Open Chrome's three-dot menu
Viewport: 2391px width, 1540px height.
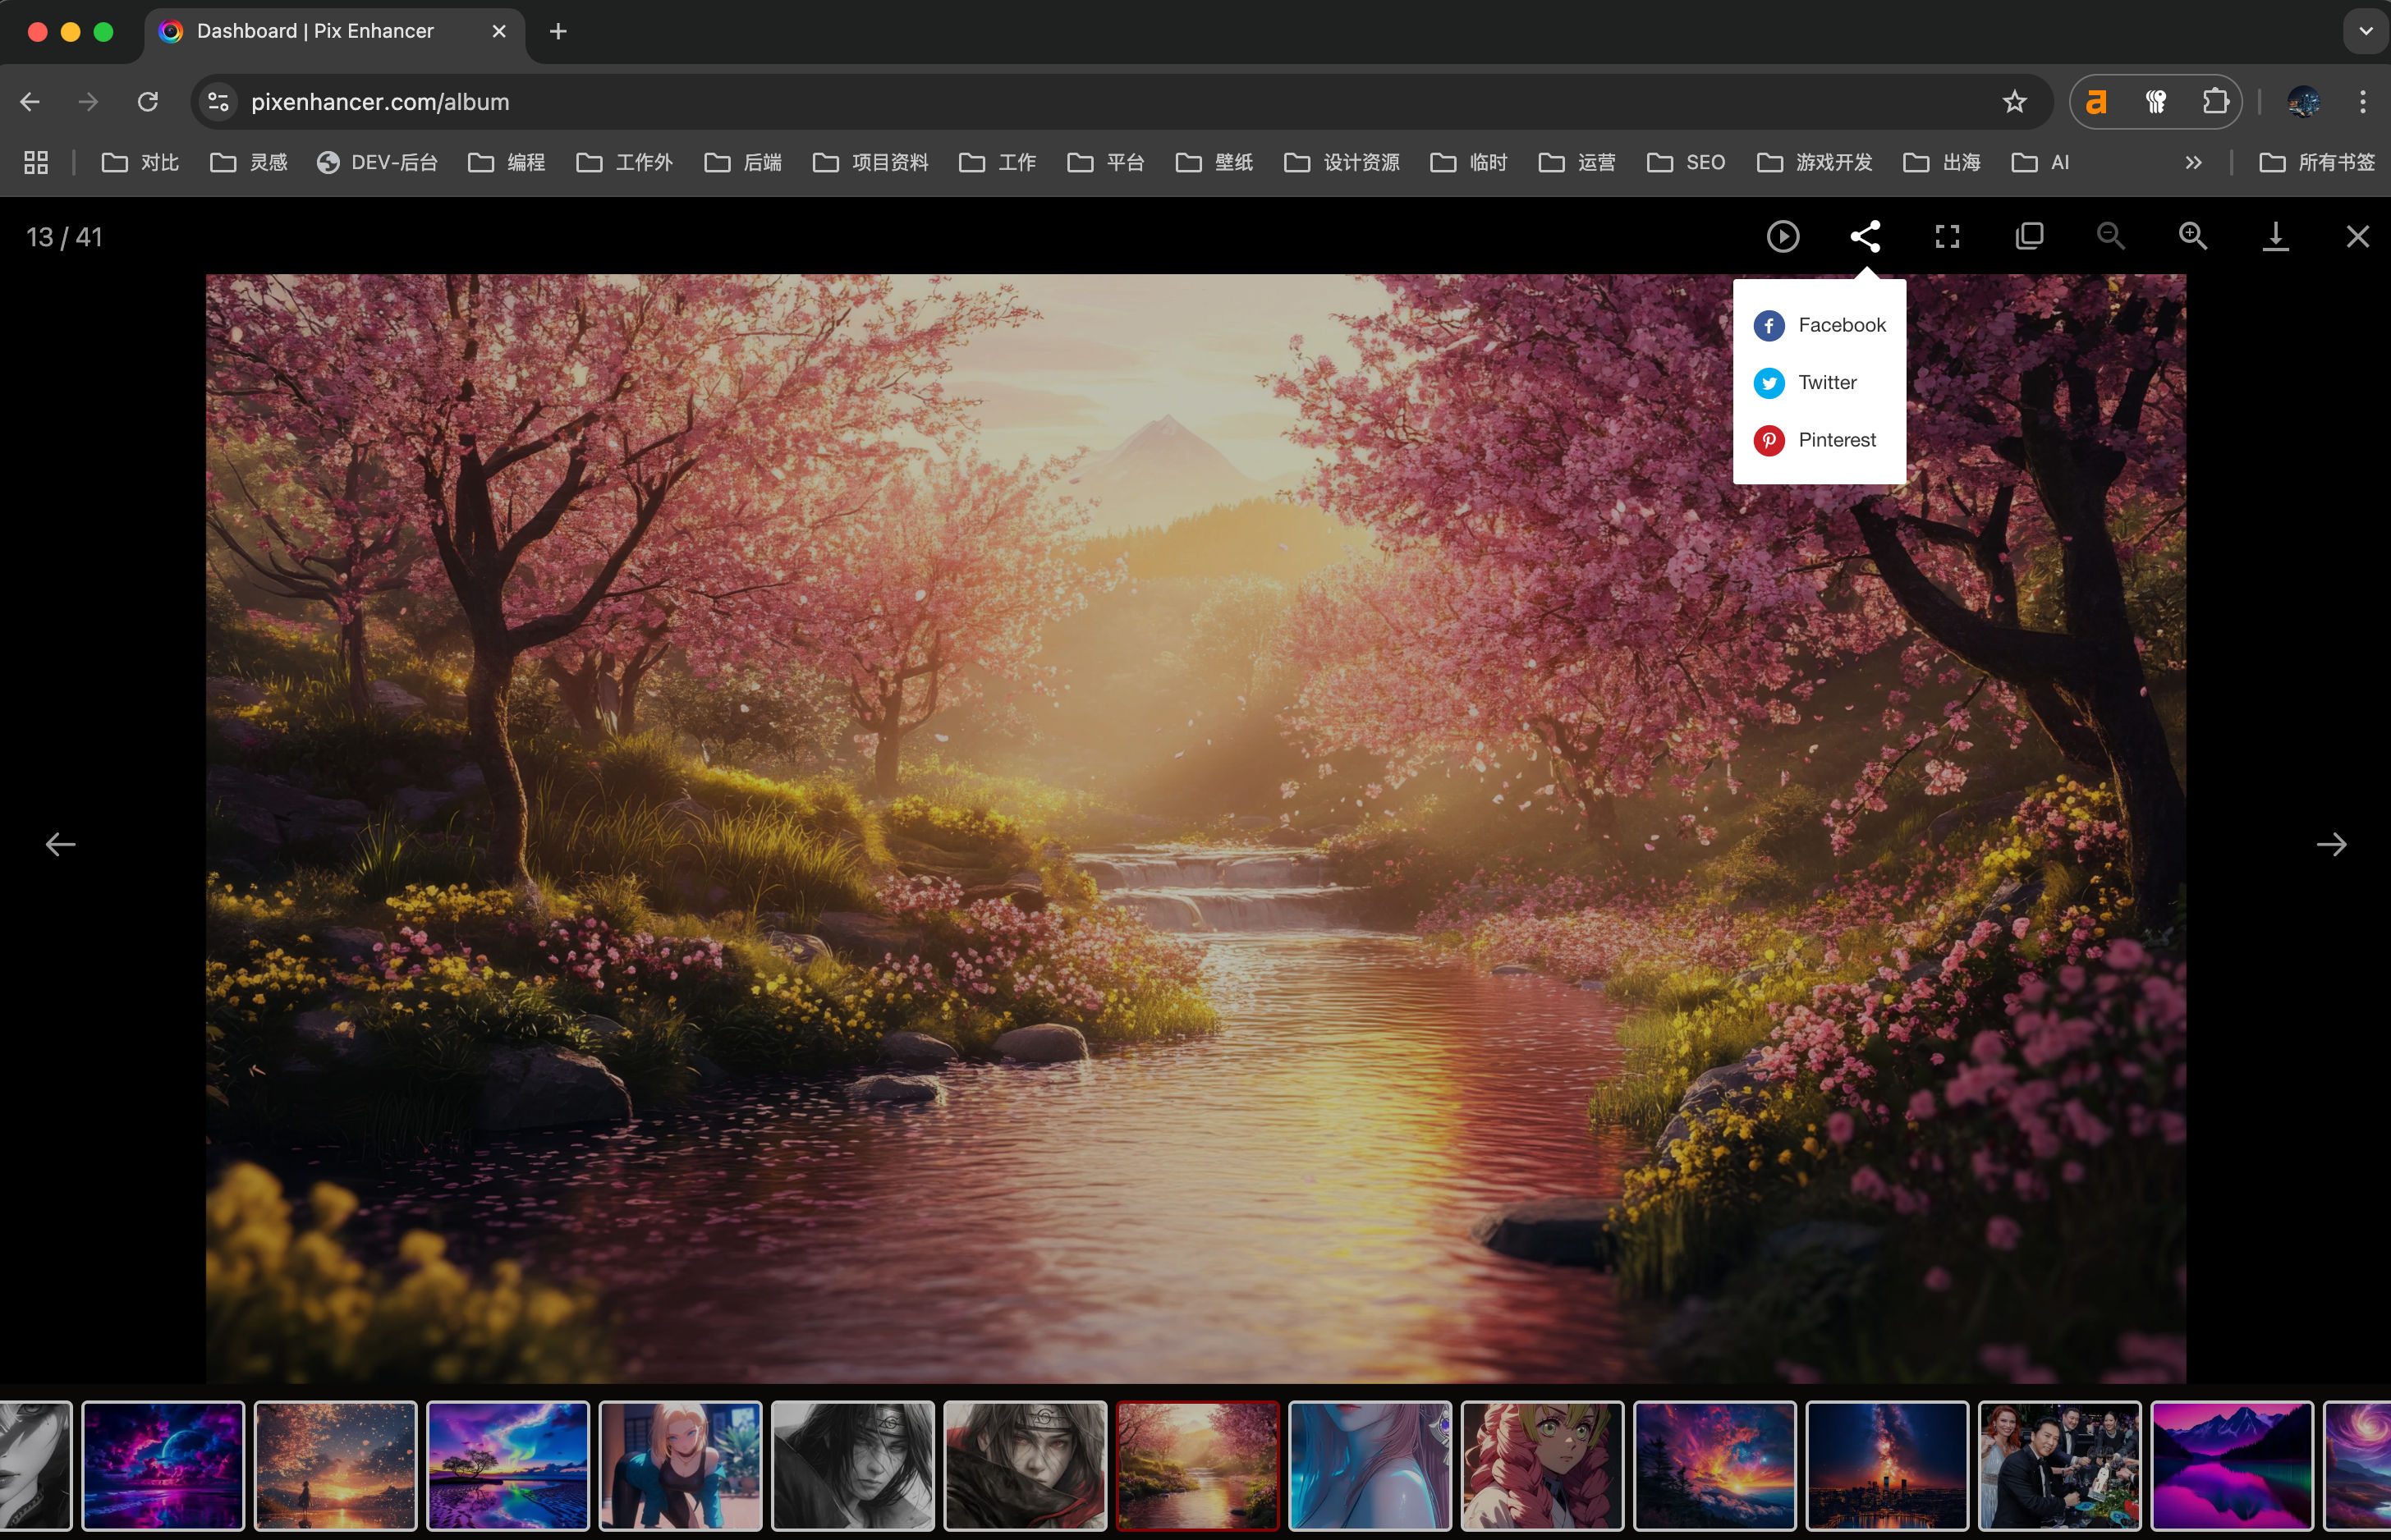2362,102
